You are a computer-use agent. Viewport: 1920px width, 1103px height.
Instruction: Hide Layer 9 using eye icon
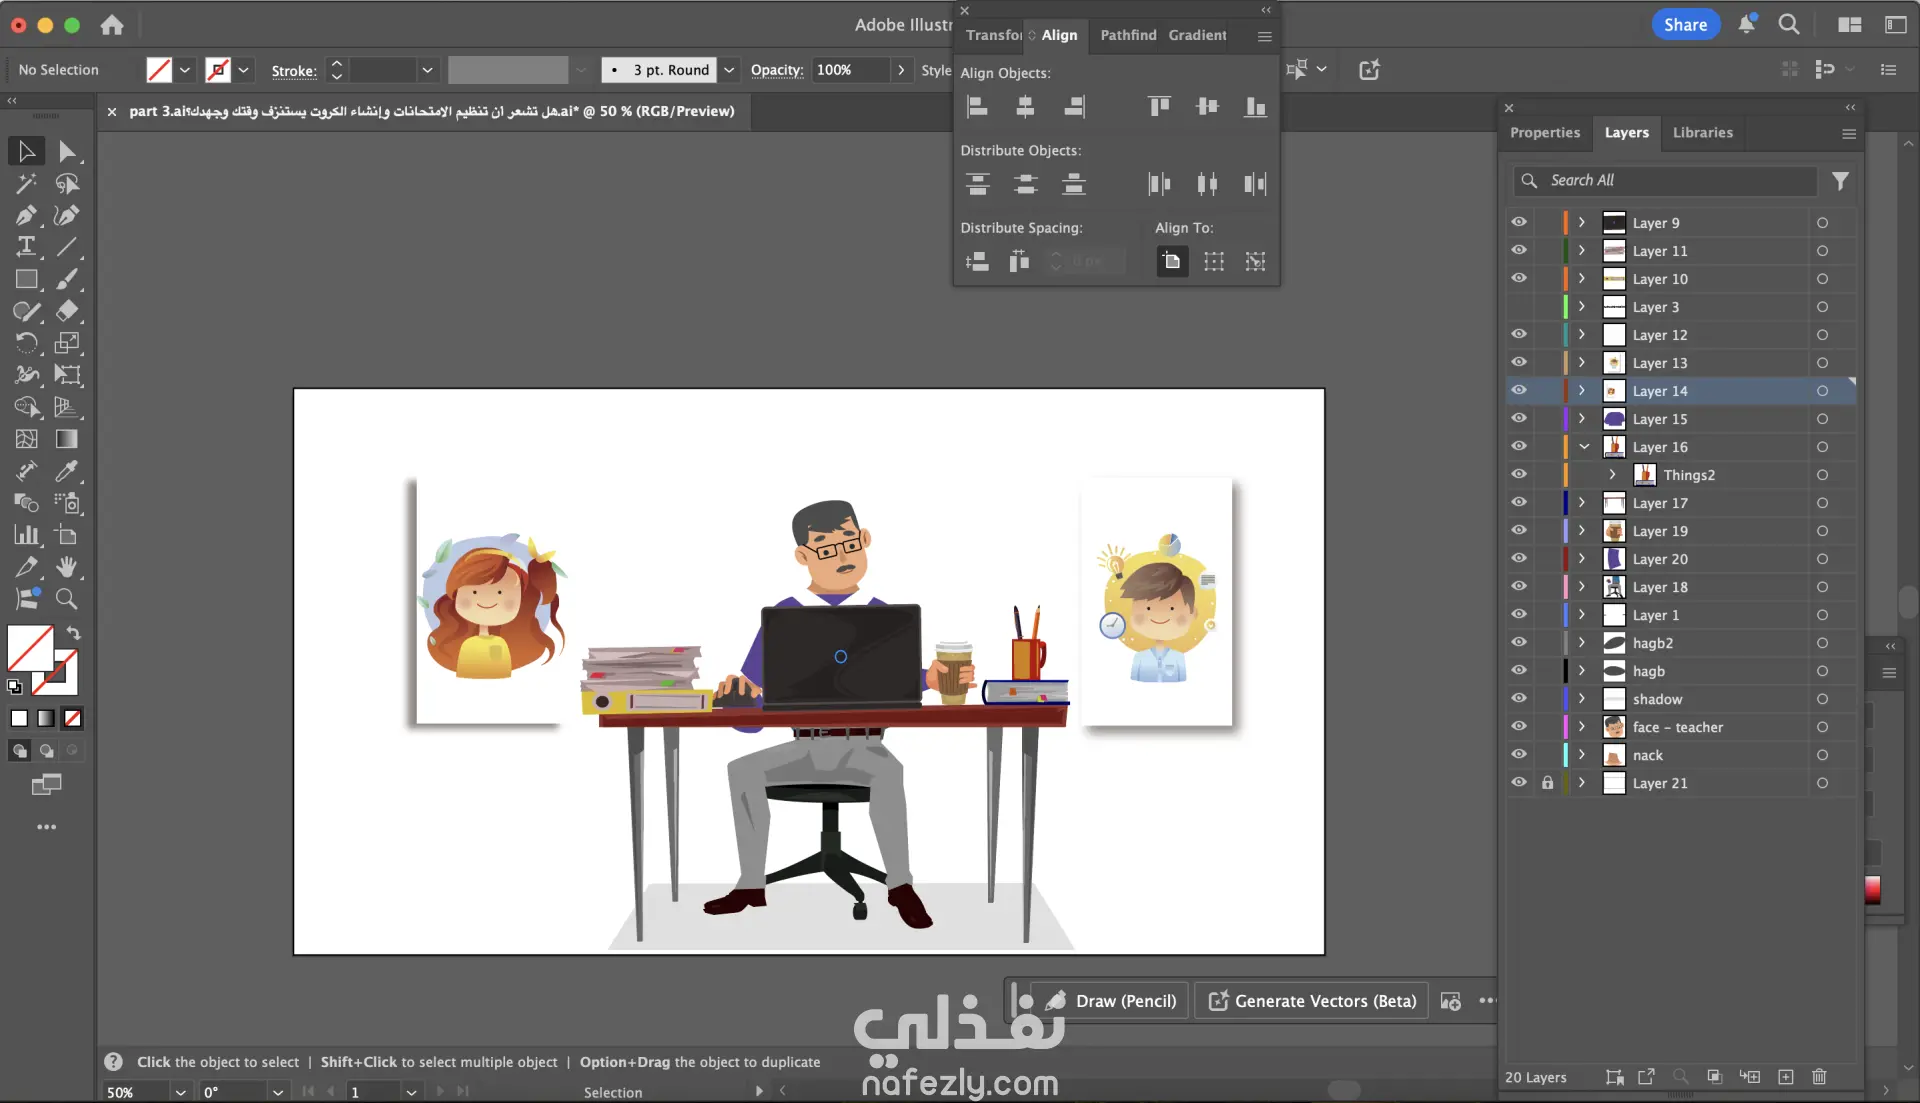point(1519,223)
